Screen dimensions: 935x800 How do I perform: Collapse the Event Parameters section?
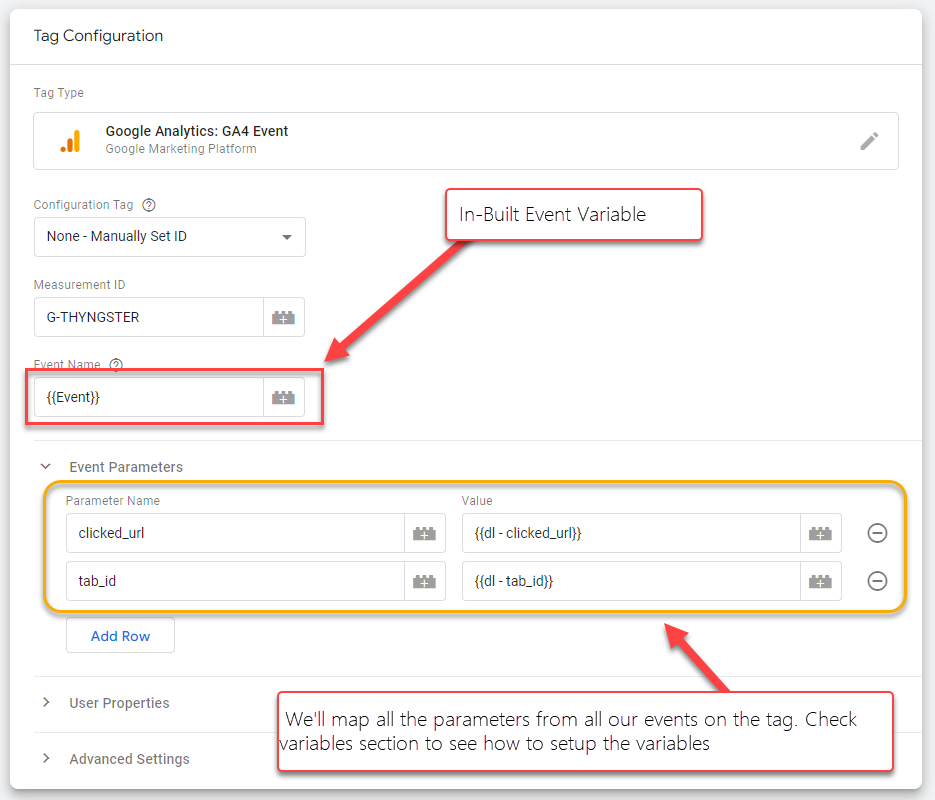[x=46, y=466]
